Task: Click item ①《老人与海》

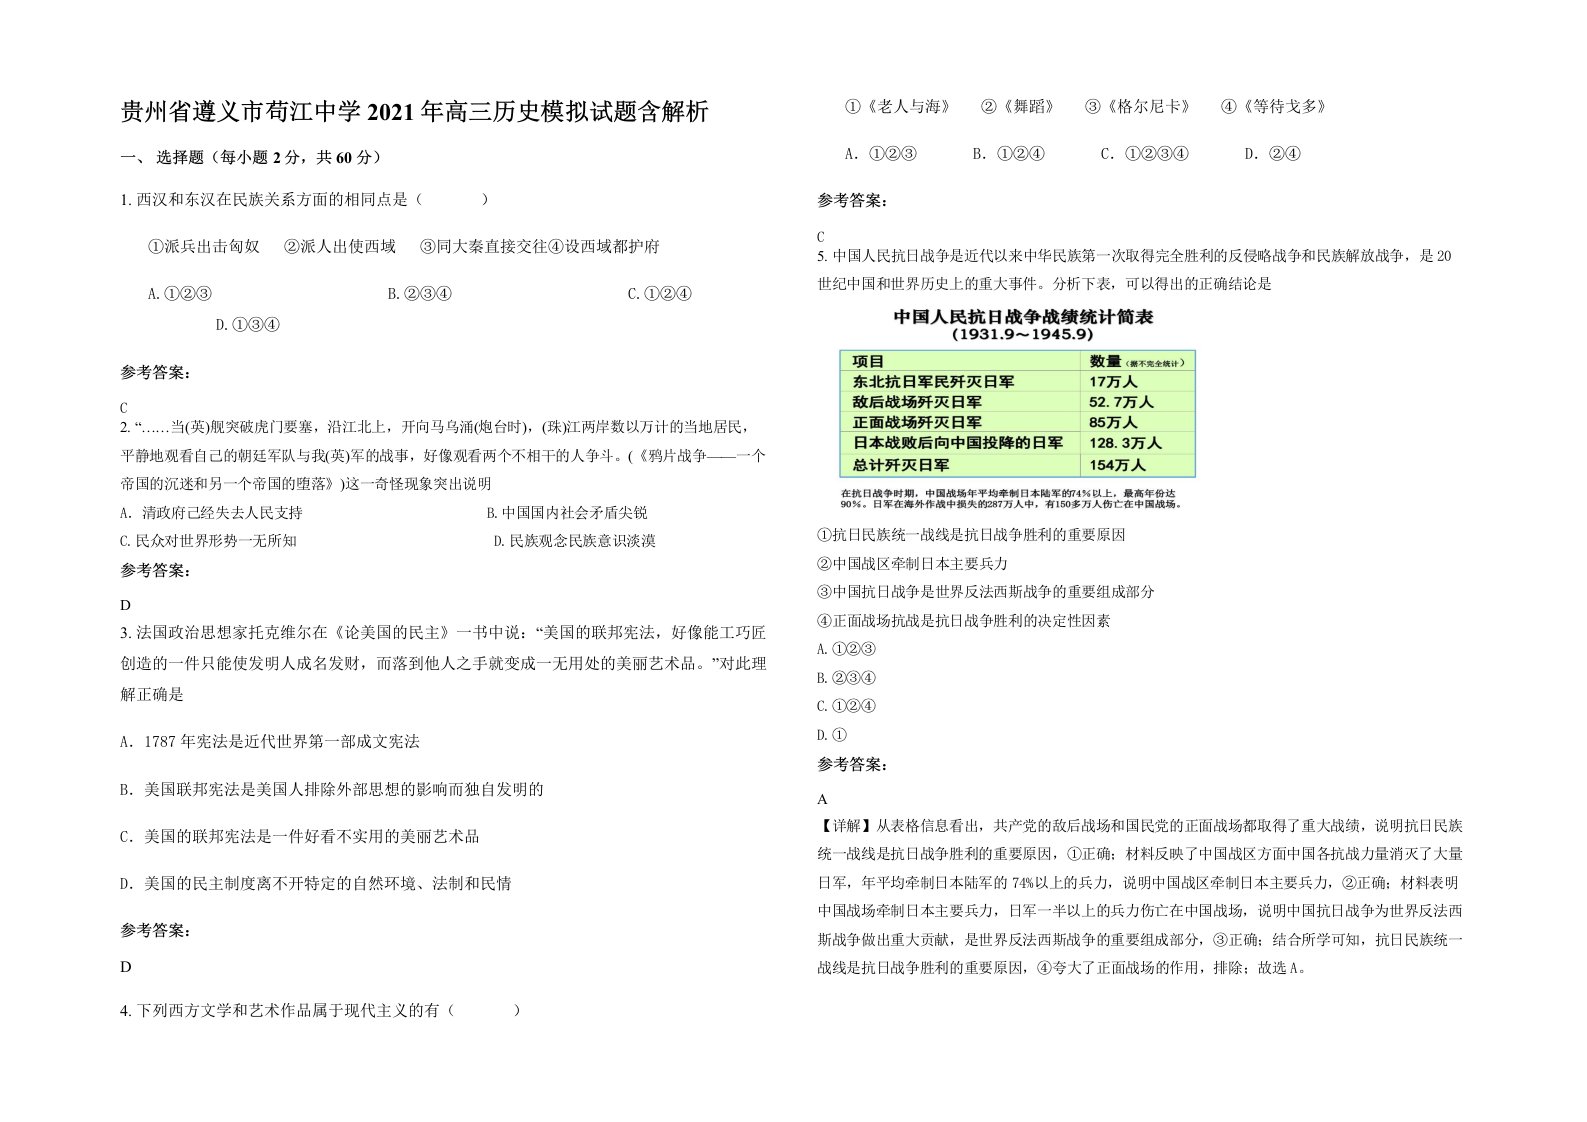Action: click(898, 106)
